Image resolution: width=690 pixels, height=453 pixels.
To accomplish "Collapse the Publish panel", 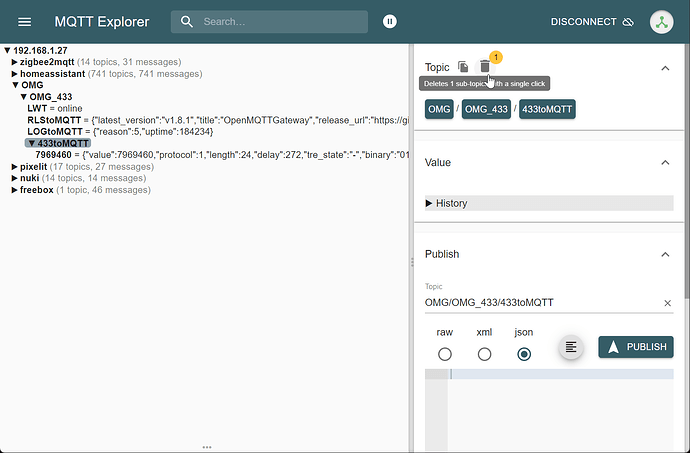I will (x=665, y=255).
